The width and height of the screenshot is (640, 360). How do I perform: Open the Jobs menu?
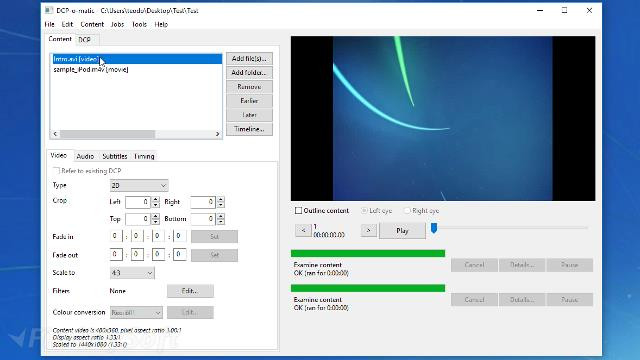(118, 24)
